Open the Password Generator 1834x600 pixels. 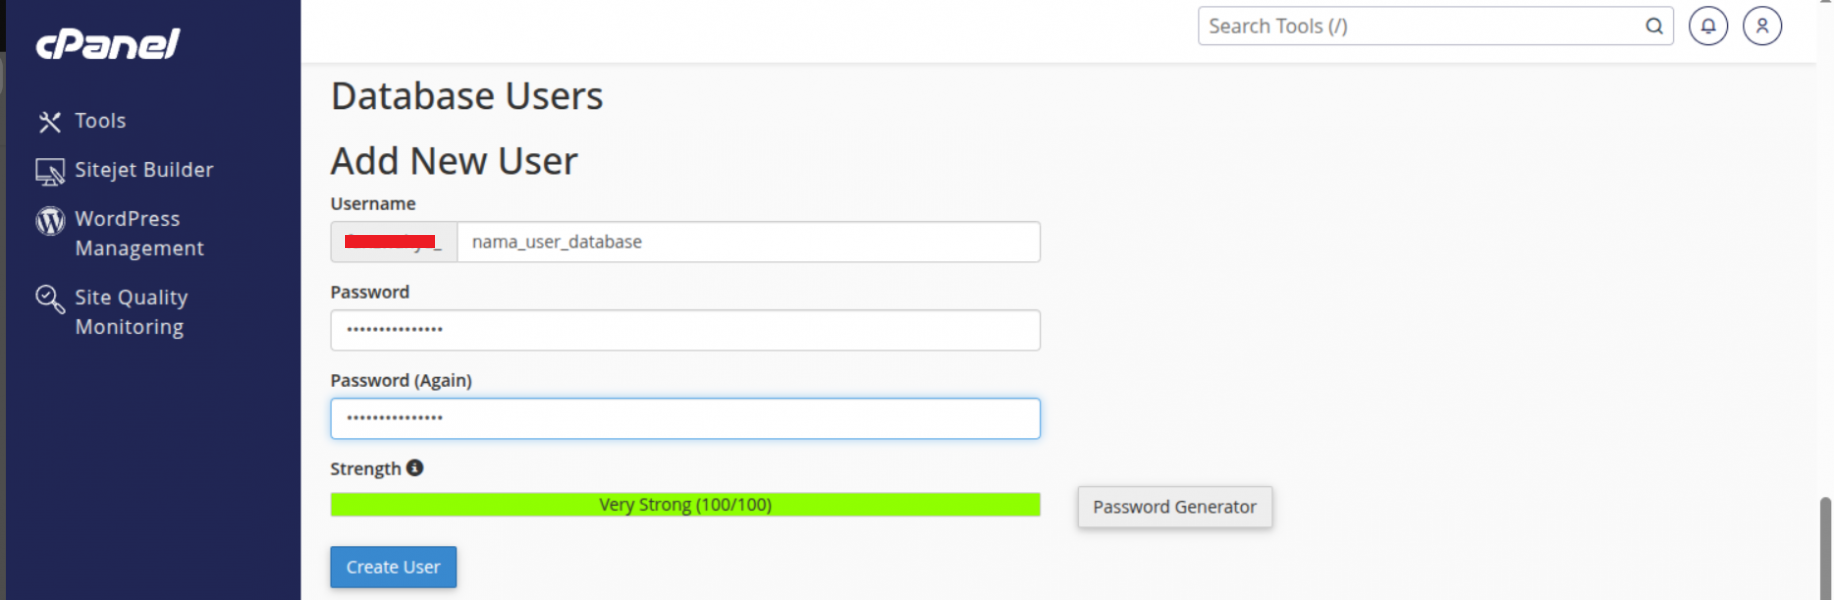coord(1175,507)
